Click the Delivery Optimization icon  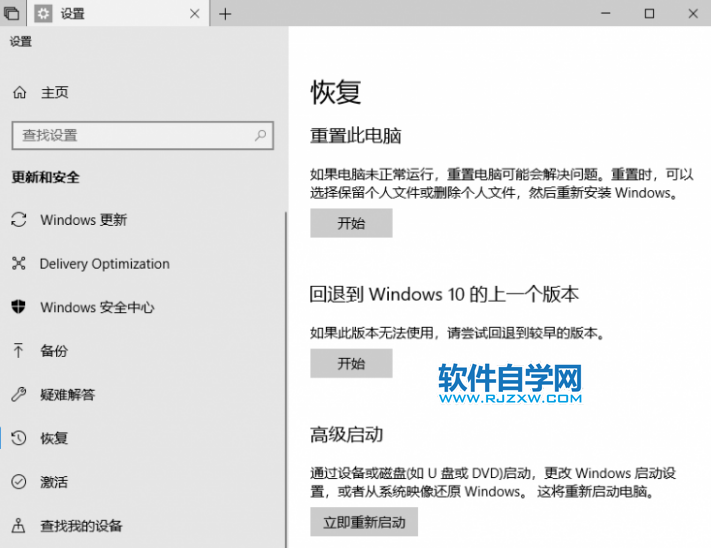19,263
